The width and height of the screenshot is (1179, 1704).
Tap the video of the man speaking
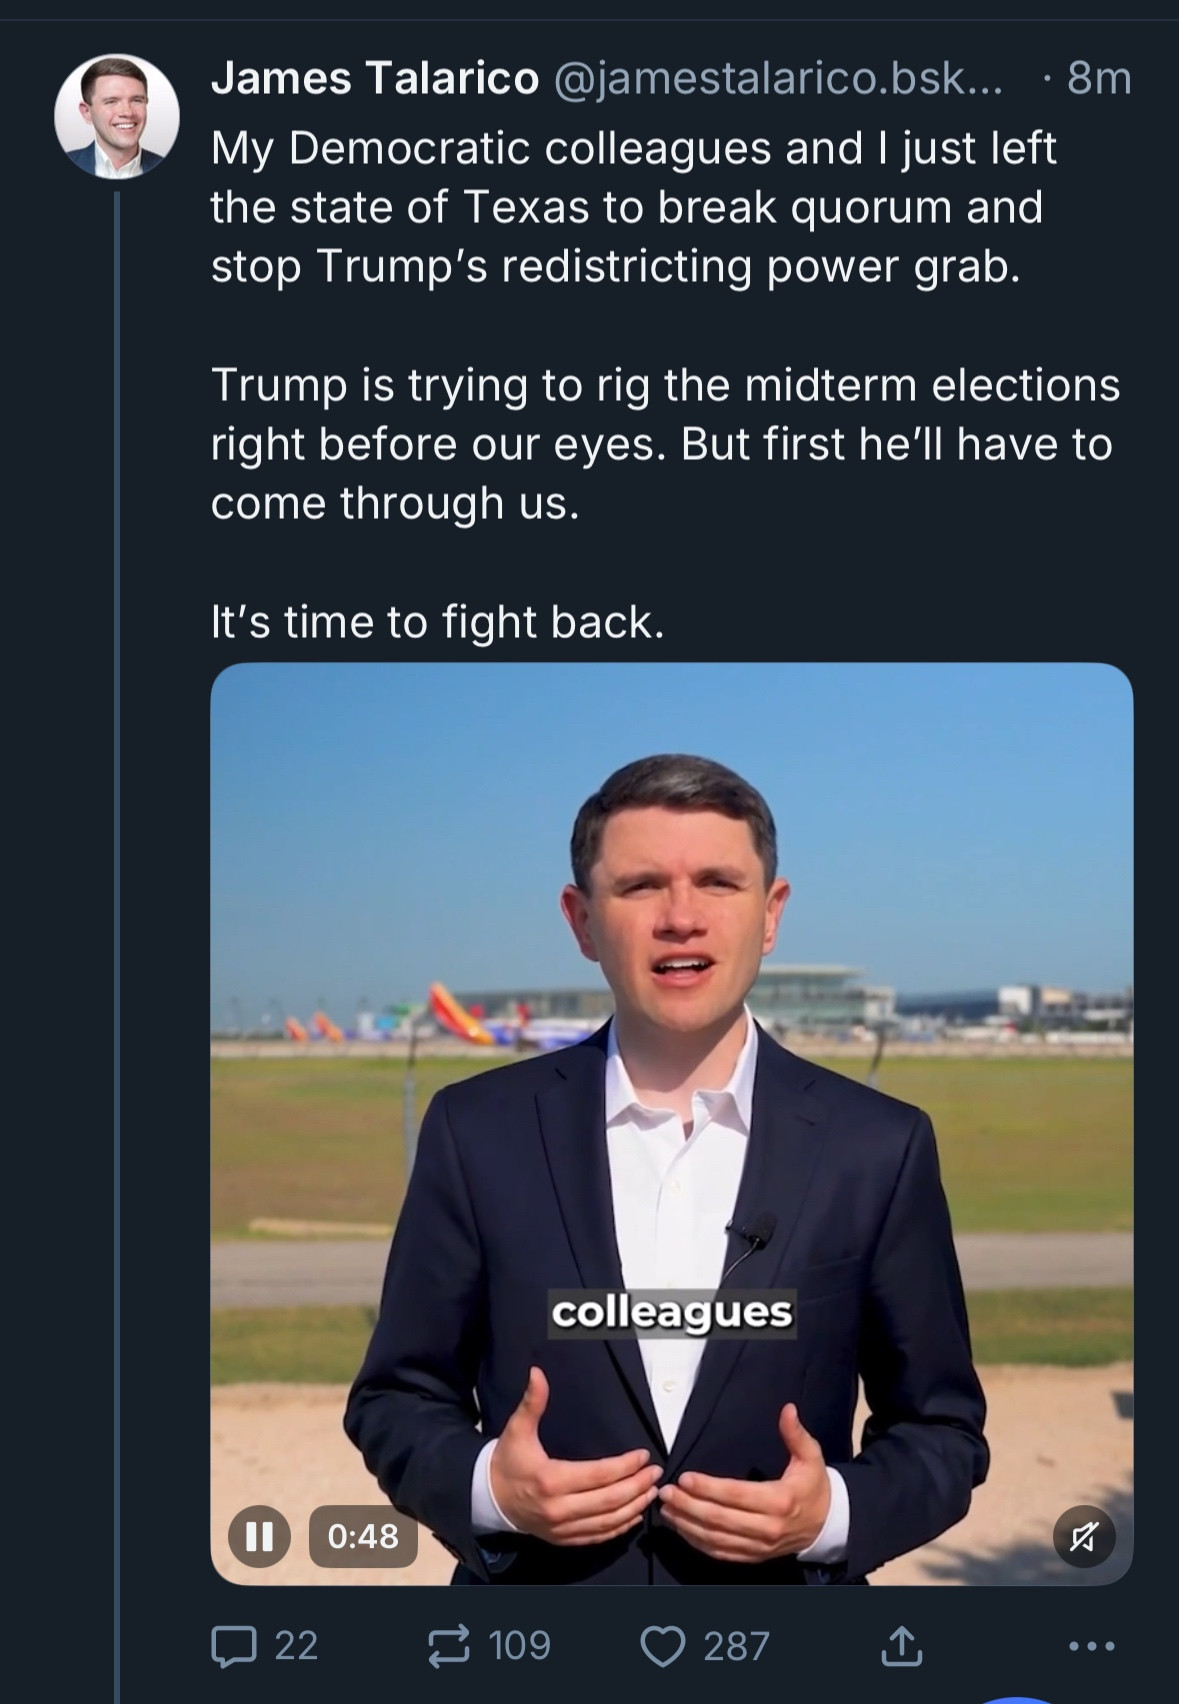coord(671,1123)
